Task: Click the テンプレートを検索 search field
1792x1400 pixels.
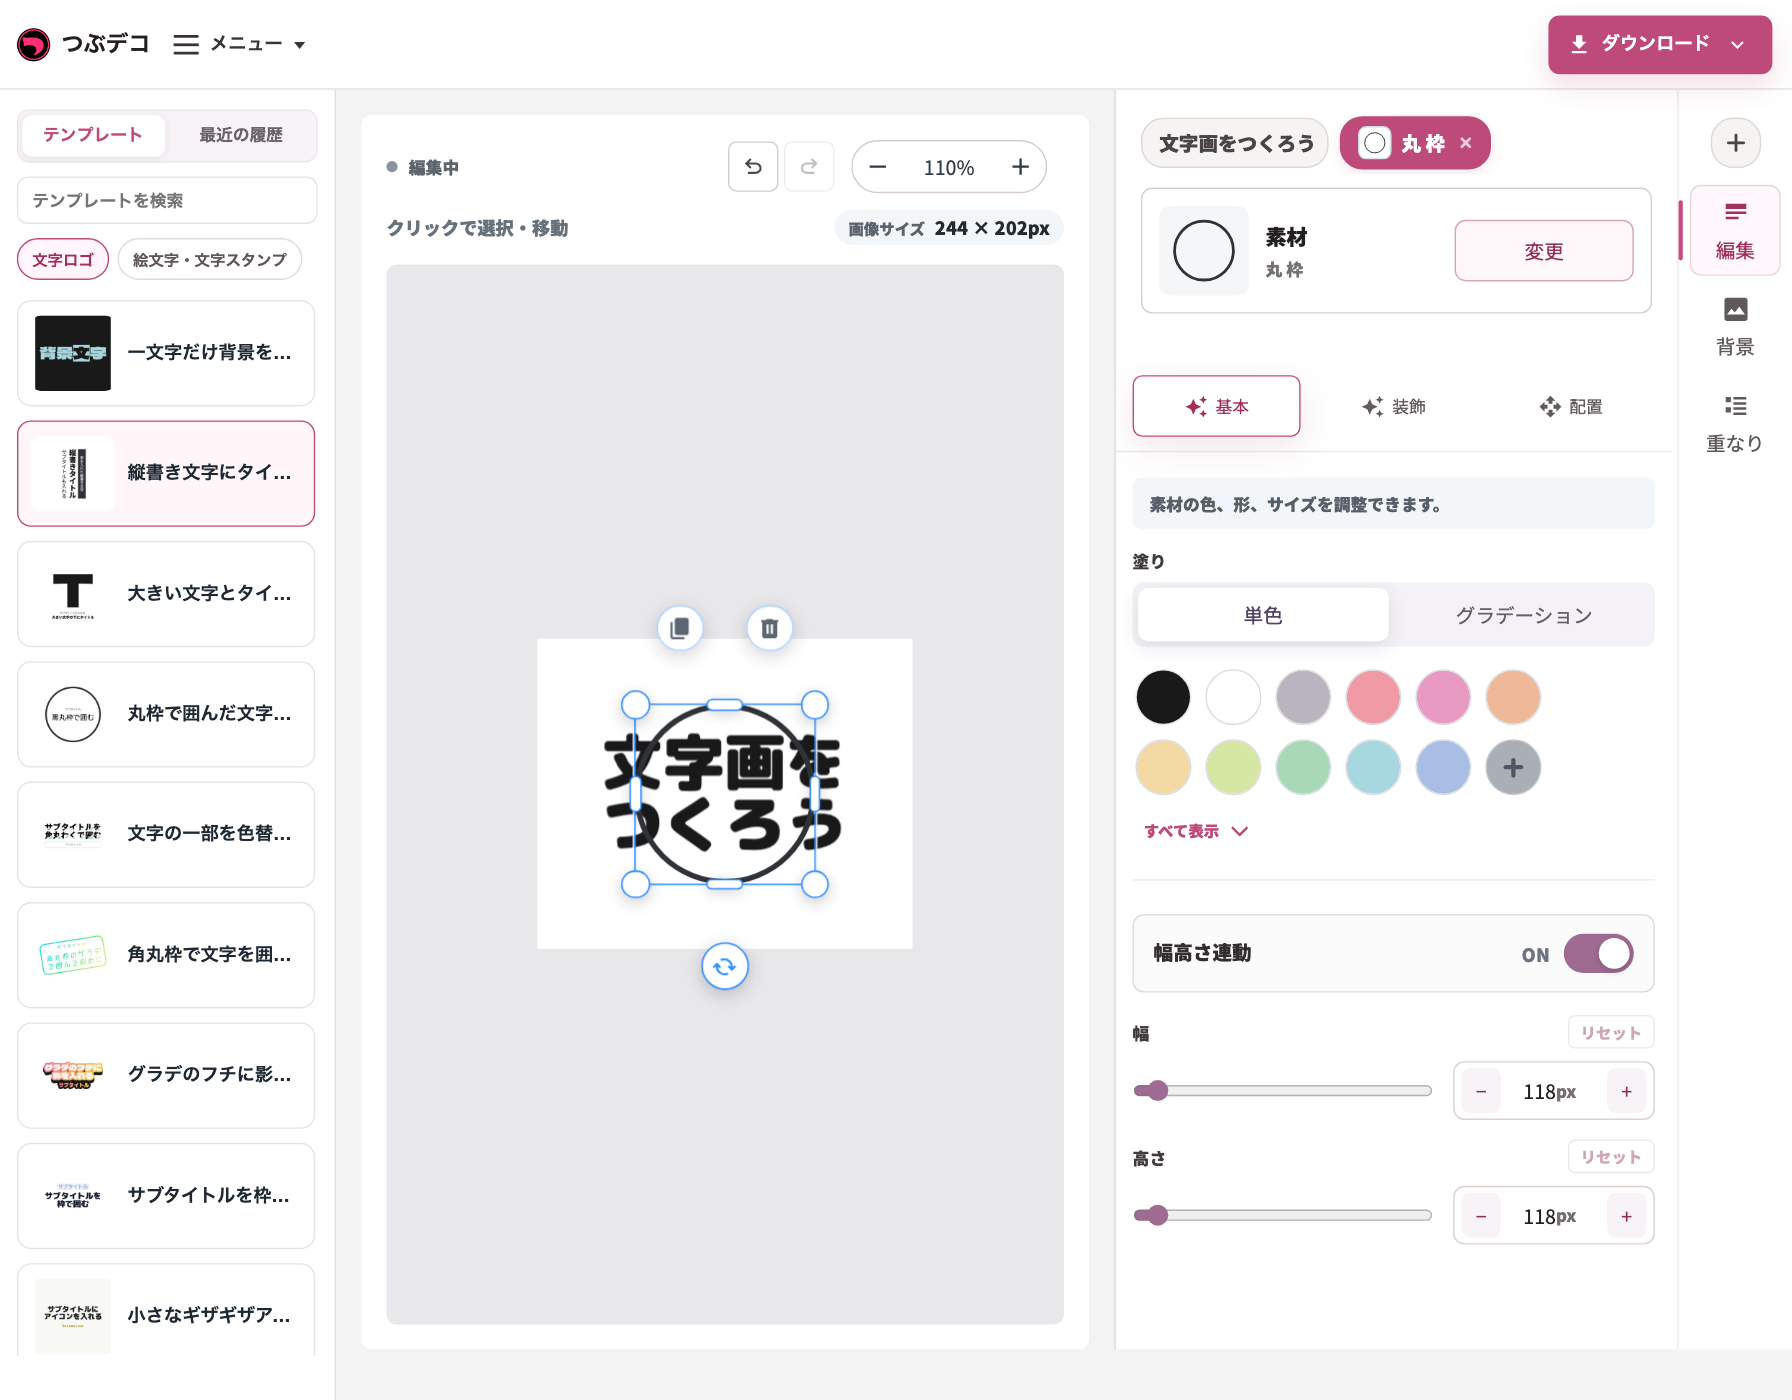Action: coord(167,200)
